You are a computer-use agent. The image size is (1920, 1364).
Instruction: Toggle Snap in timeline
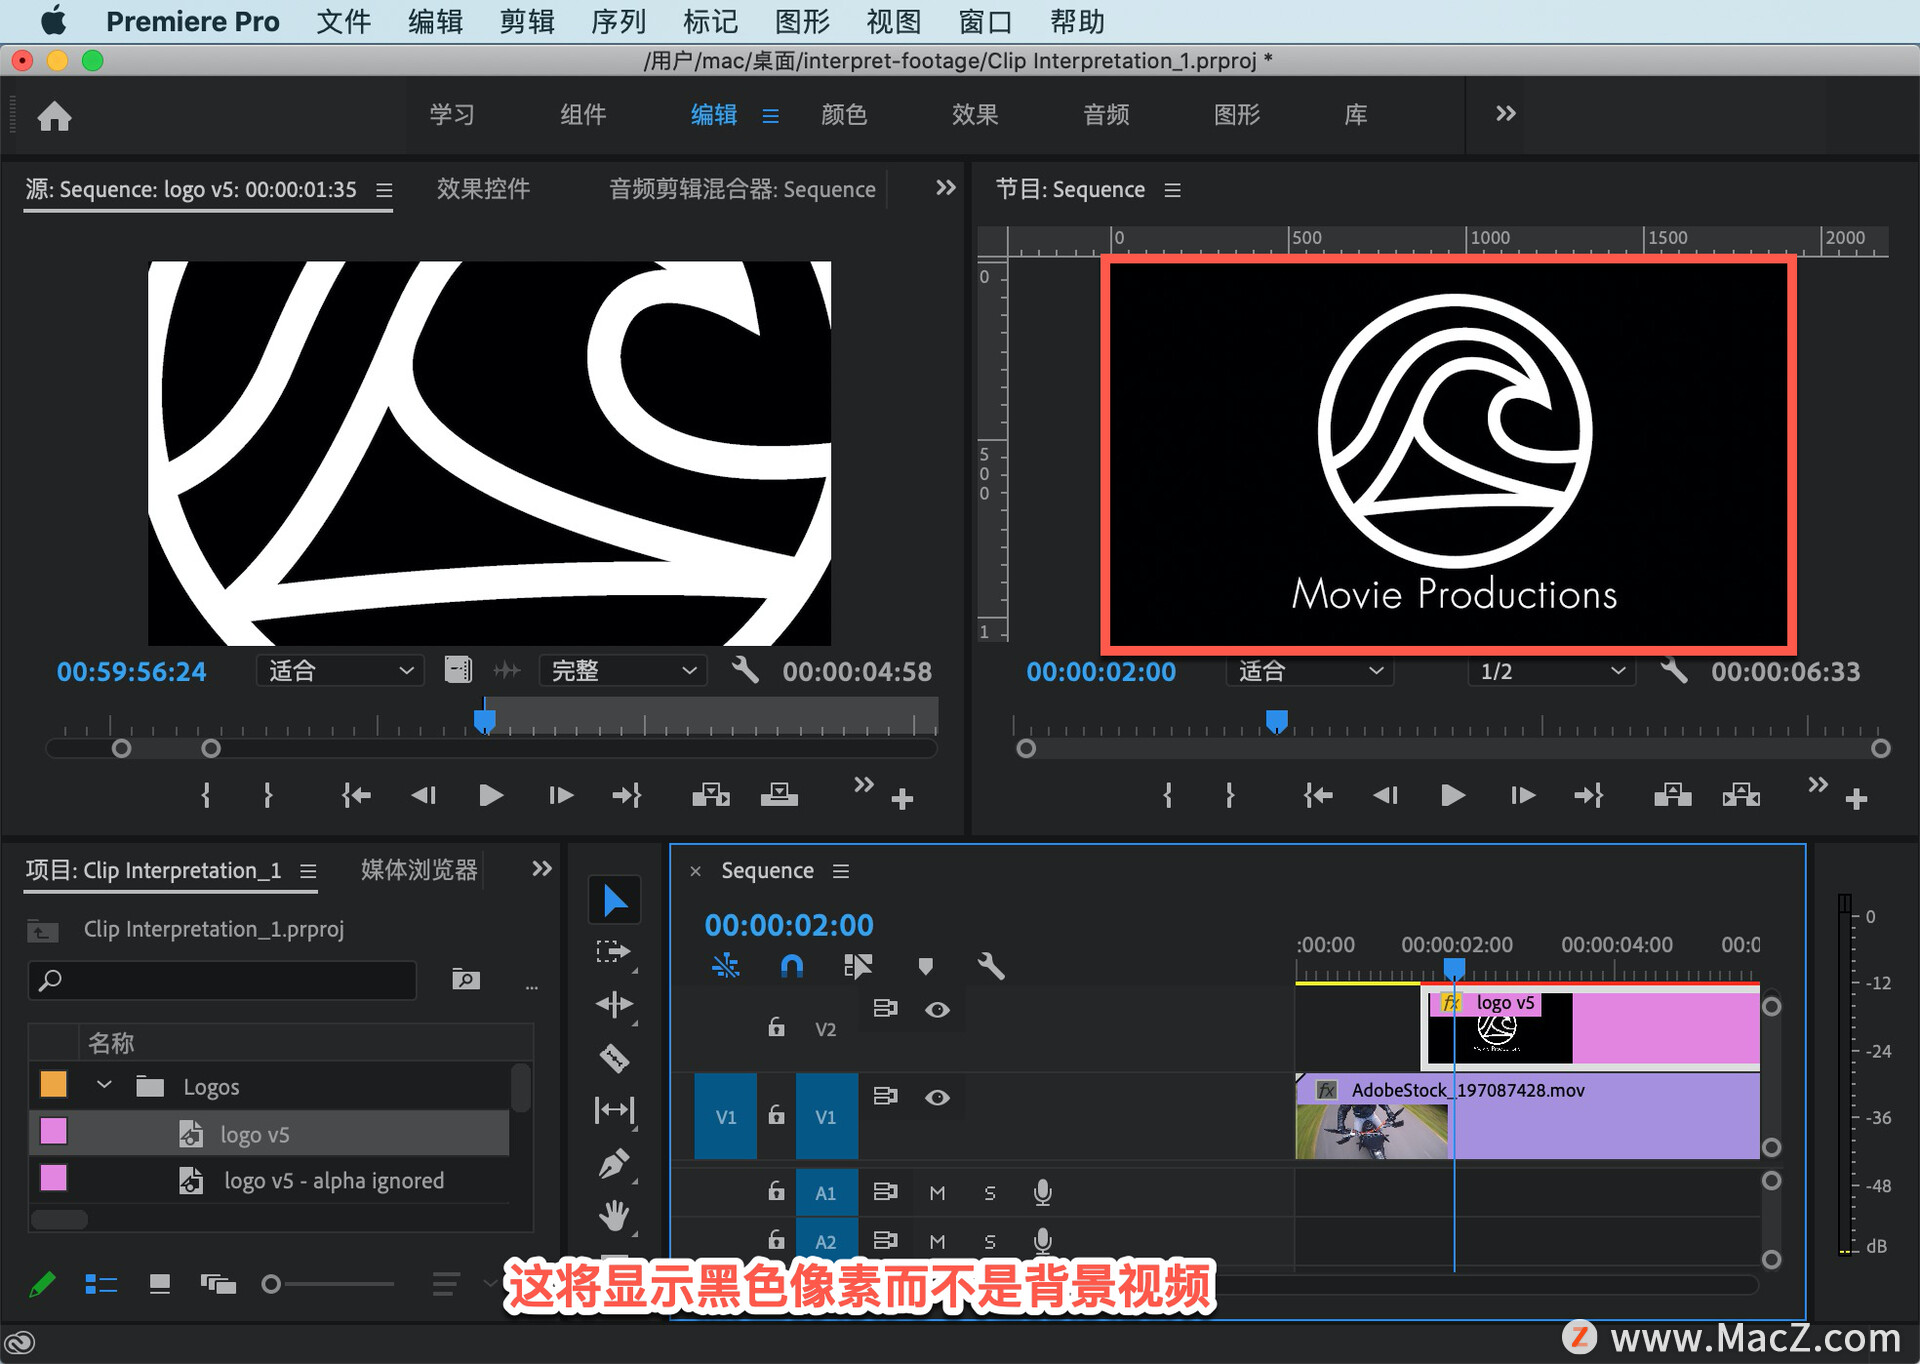(791, 966)
